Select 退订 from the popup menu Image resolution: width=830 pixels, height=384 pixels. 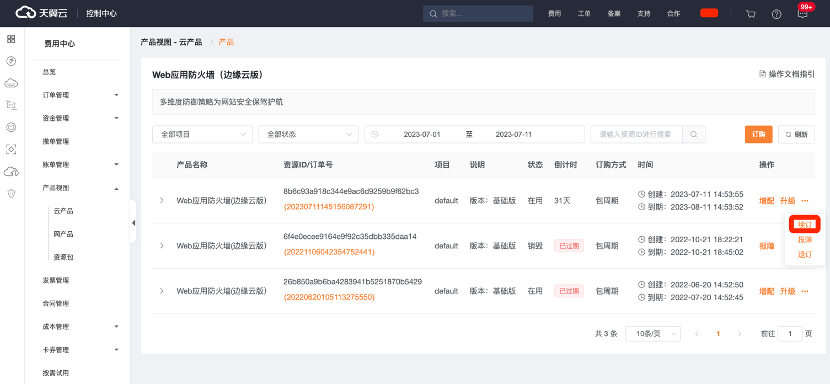pos(805,255)
